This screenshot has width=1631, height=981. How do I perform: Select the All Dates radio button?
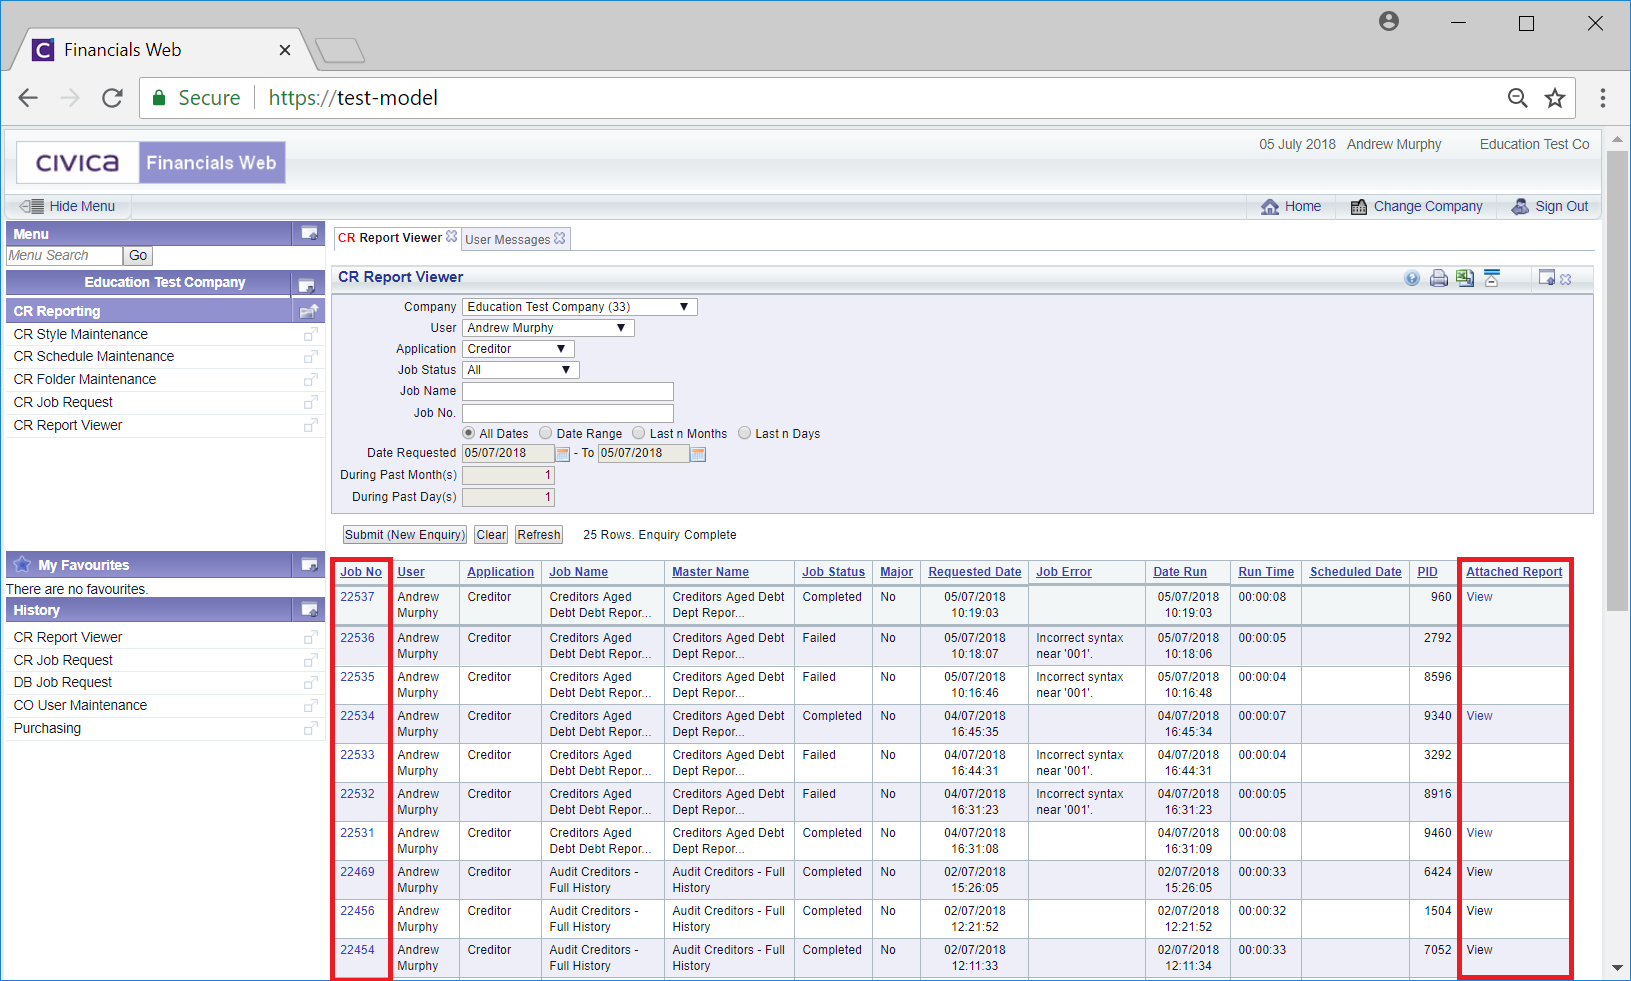click(468, 433)
